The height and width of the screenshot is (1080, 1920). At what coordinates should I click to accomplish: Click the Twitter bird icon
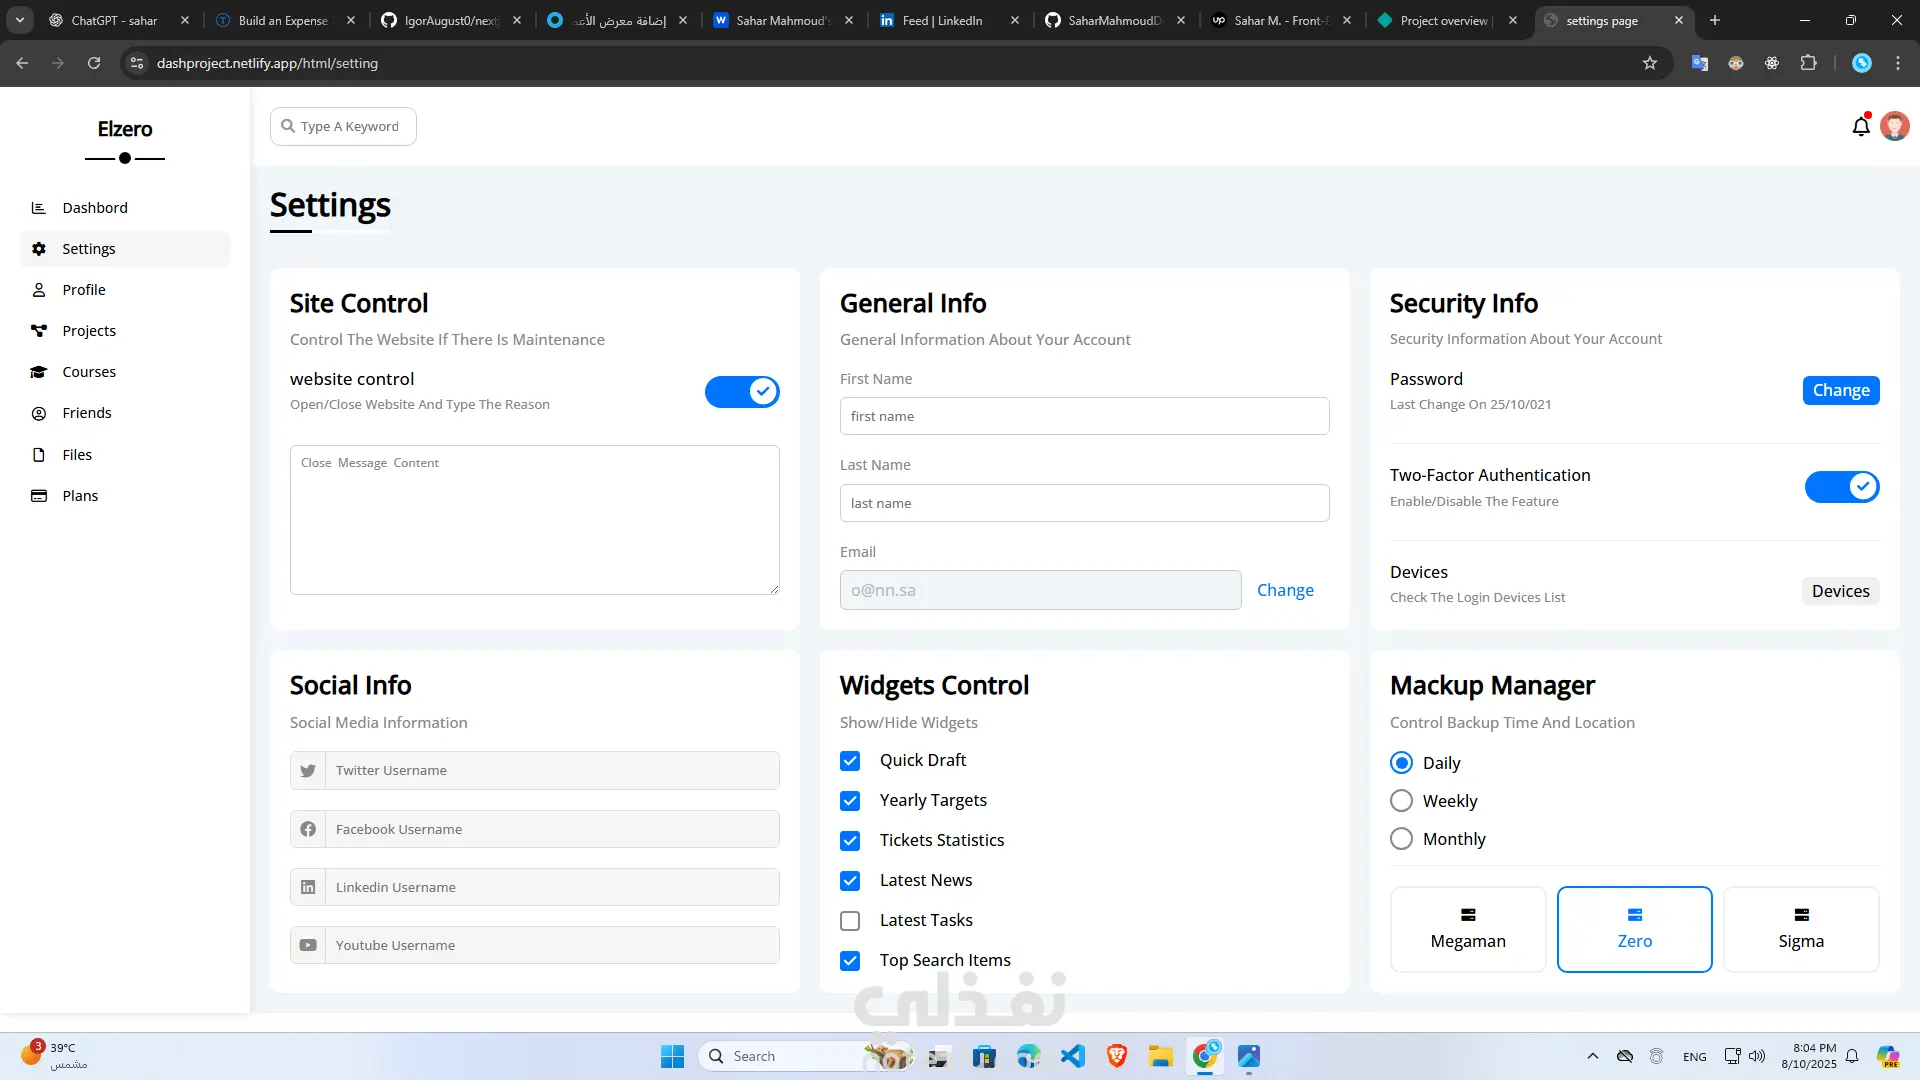coord(308,771)
